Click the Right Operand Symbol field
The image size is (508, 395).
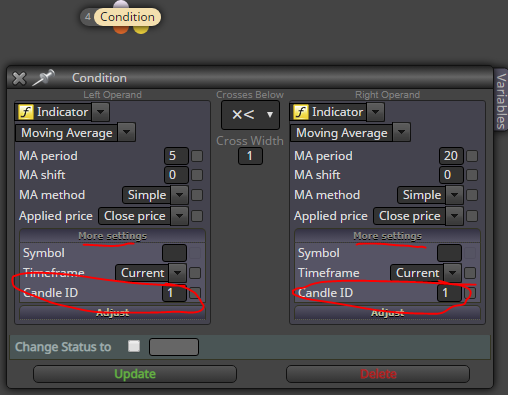449,253
